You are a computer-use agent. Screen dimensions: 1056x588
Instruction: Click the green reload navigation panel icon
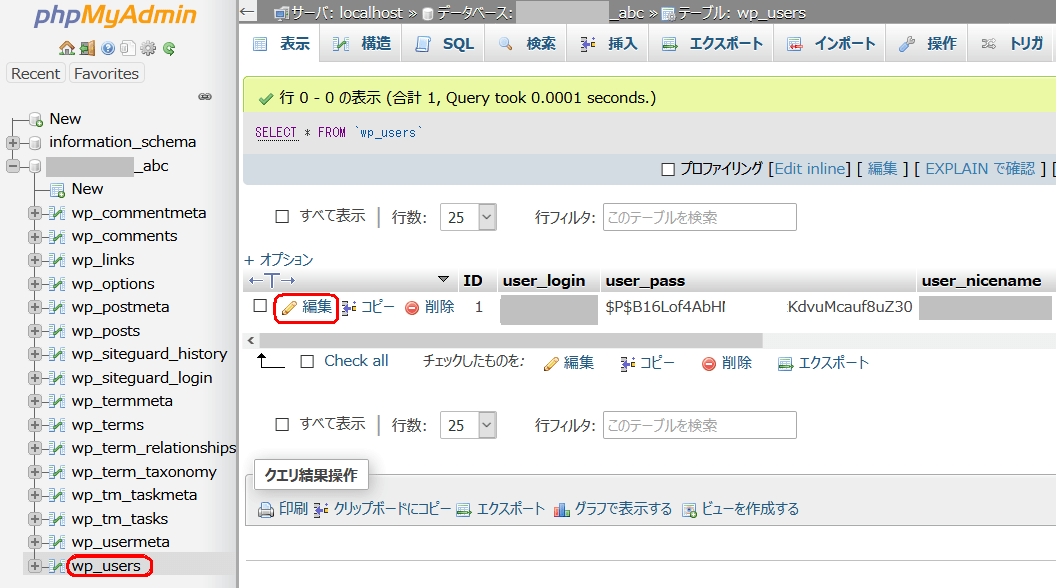point(169,48)
